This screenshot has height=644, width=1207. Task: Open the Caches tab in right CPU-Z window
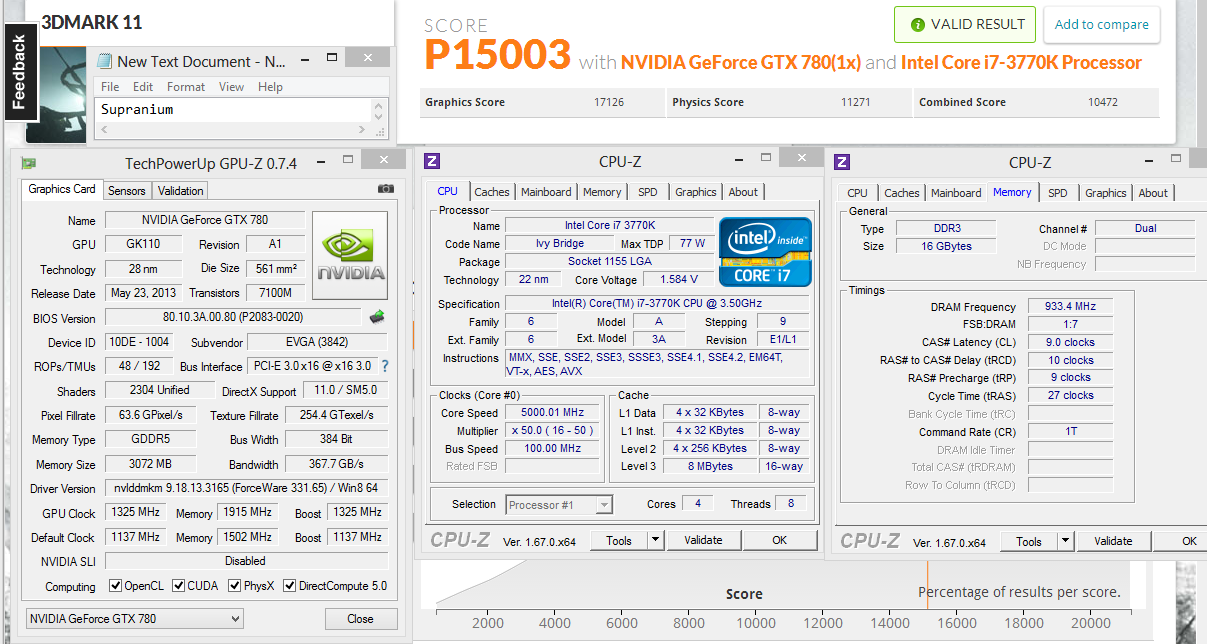tap(902, 193)
